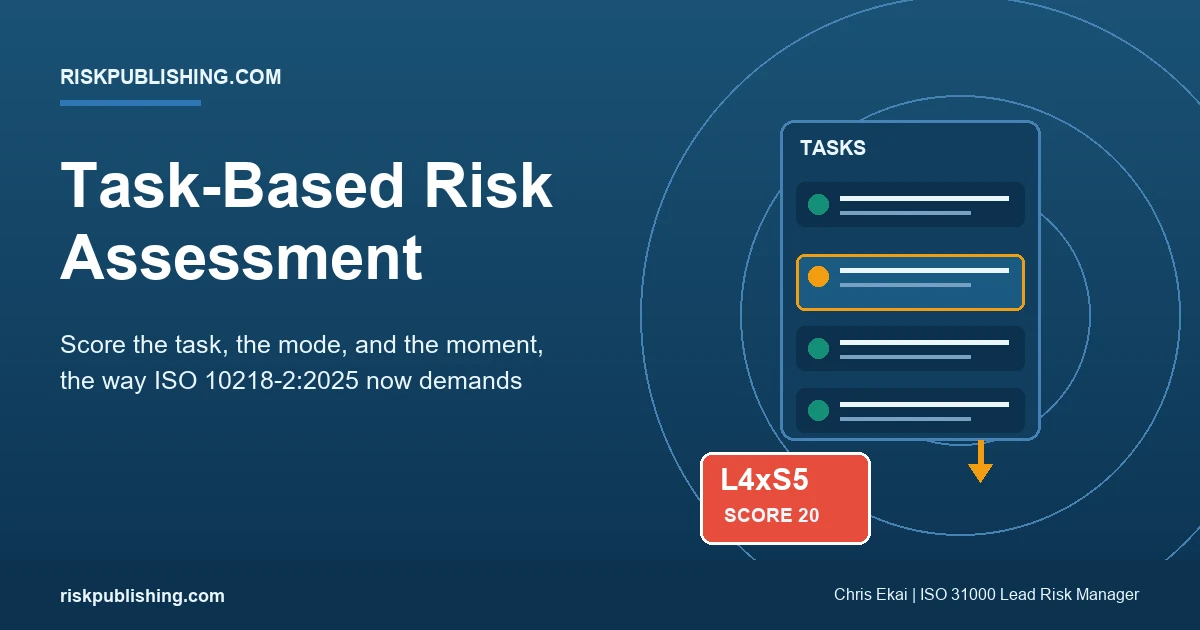Viewport: 1200px width, 630px height.
Task: Click the text "the way ISO 10218-2:2025 now demands"
Action: tap(291, 381)
